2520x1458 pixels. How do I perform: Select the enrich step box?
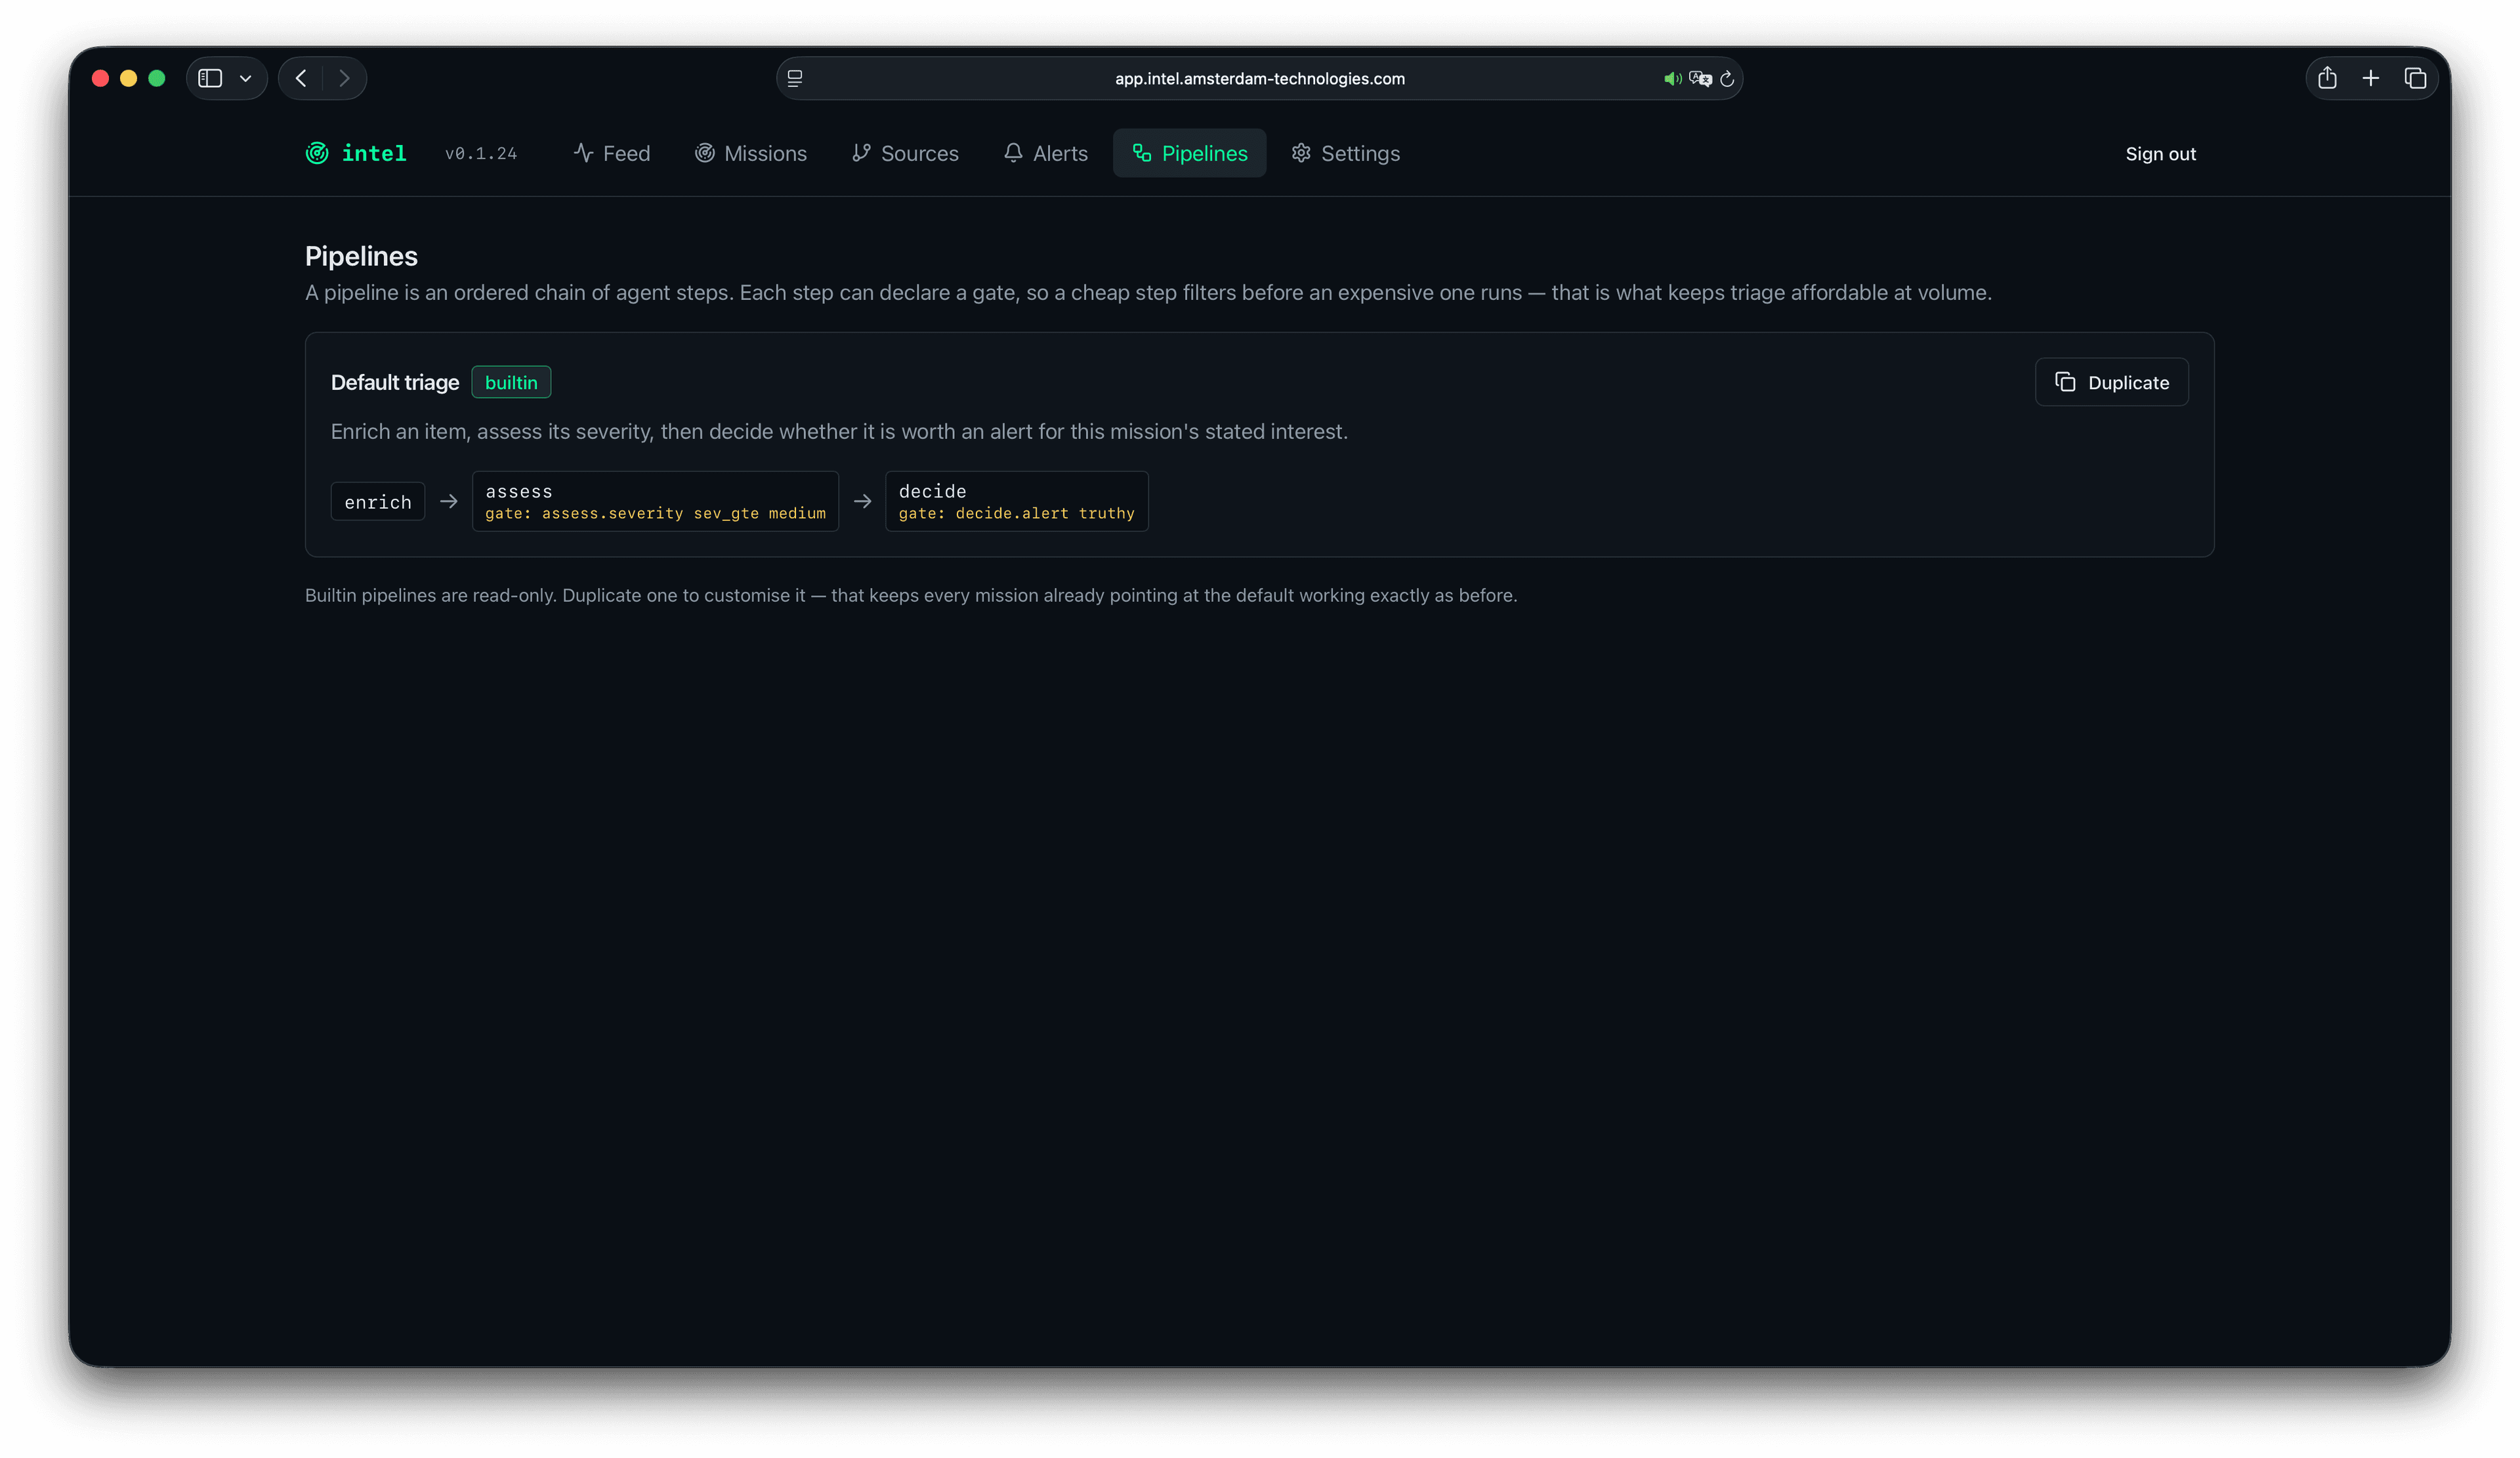pos(378,502)
